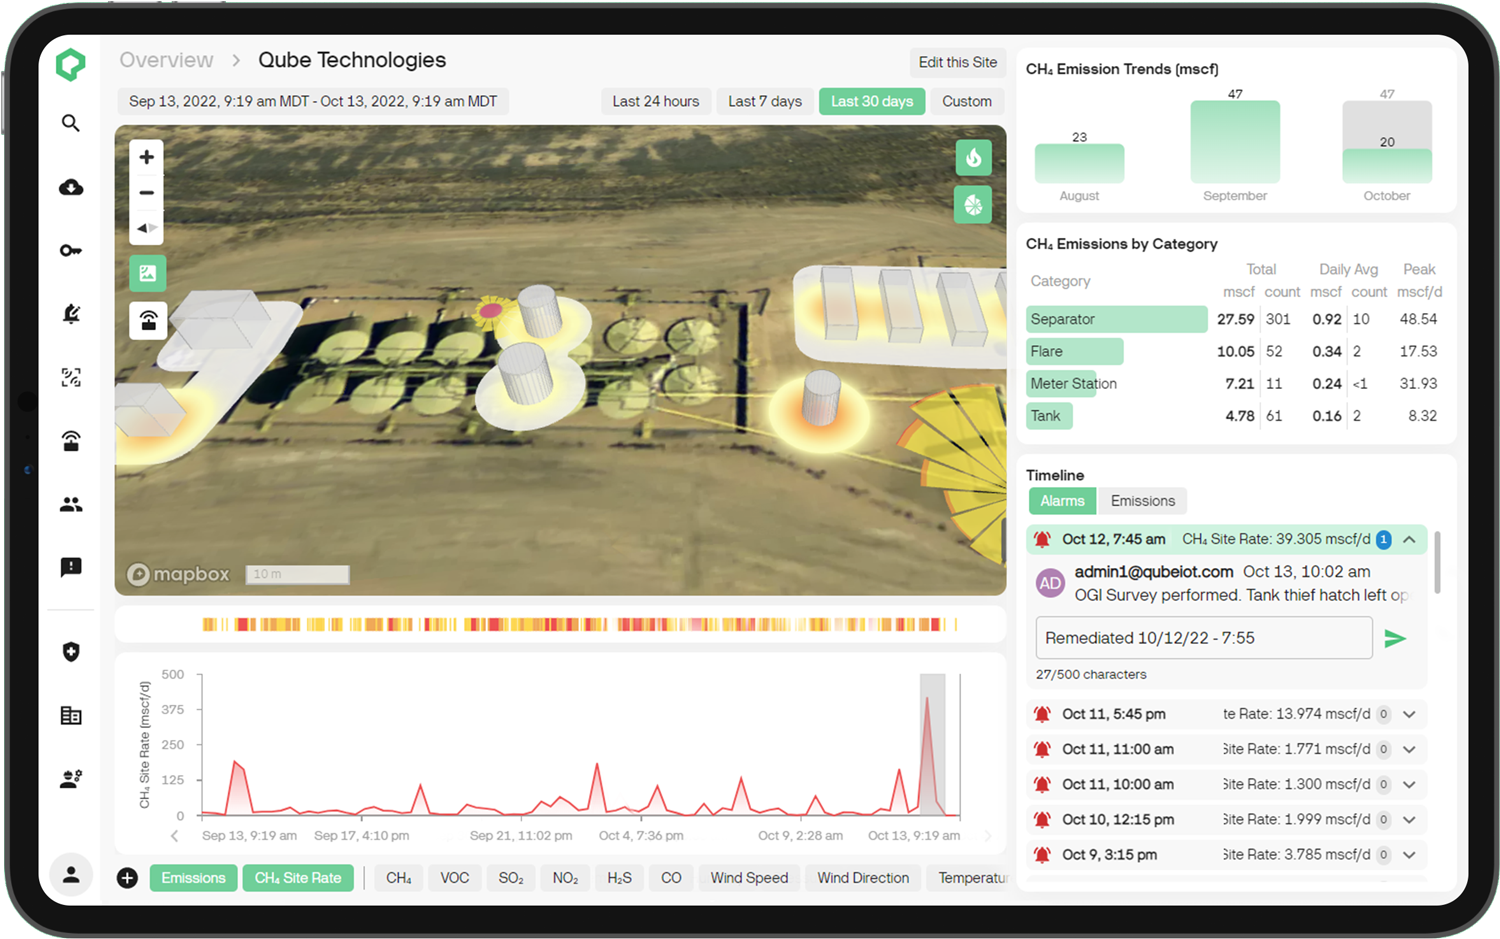Viewport: 1500px width, 939px height.
Task: Open the alarm notifications sidebar icon
Action: pyautogui.click(x=70, y=314)
